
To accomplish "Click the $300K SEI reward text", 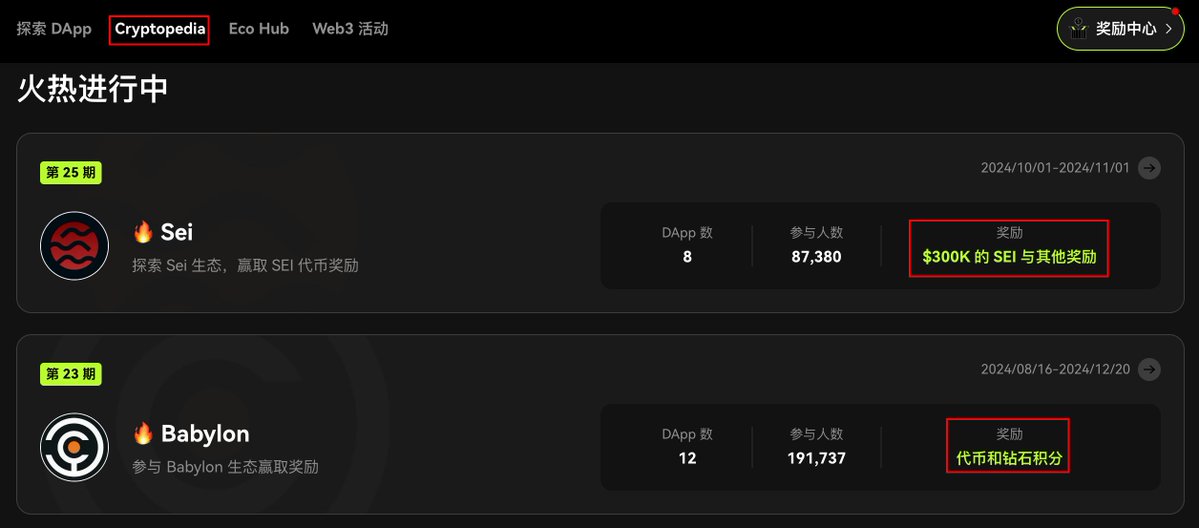I will [1009, 257].
